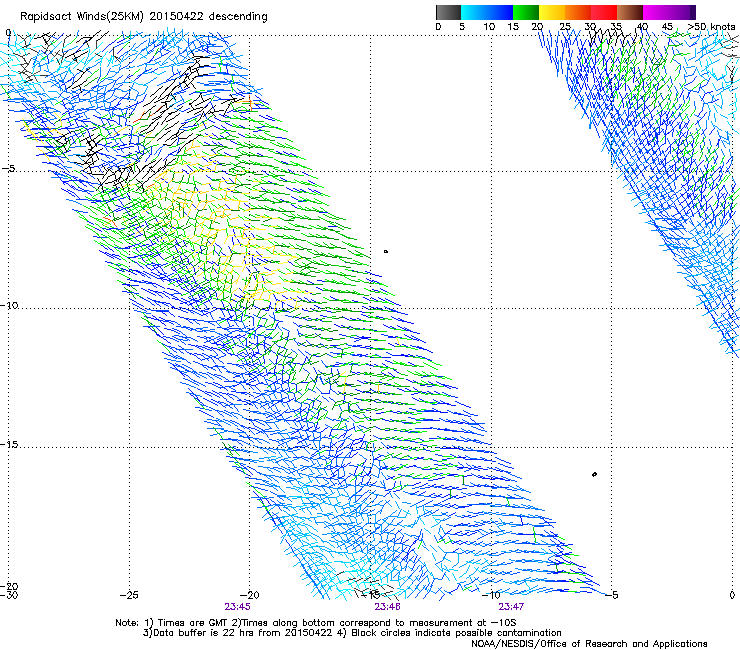This screenshot has width=740, height=650.
Task: Click the gray 0-5 knots legend segment
Action: tap(448, 12)
